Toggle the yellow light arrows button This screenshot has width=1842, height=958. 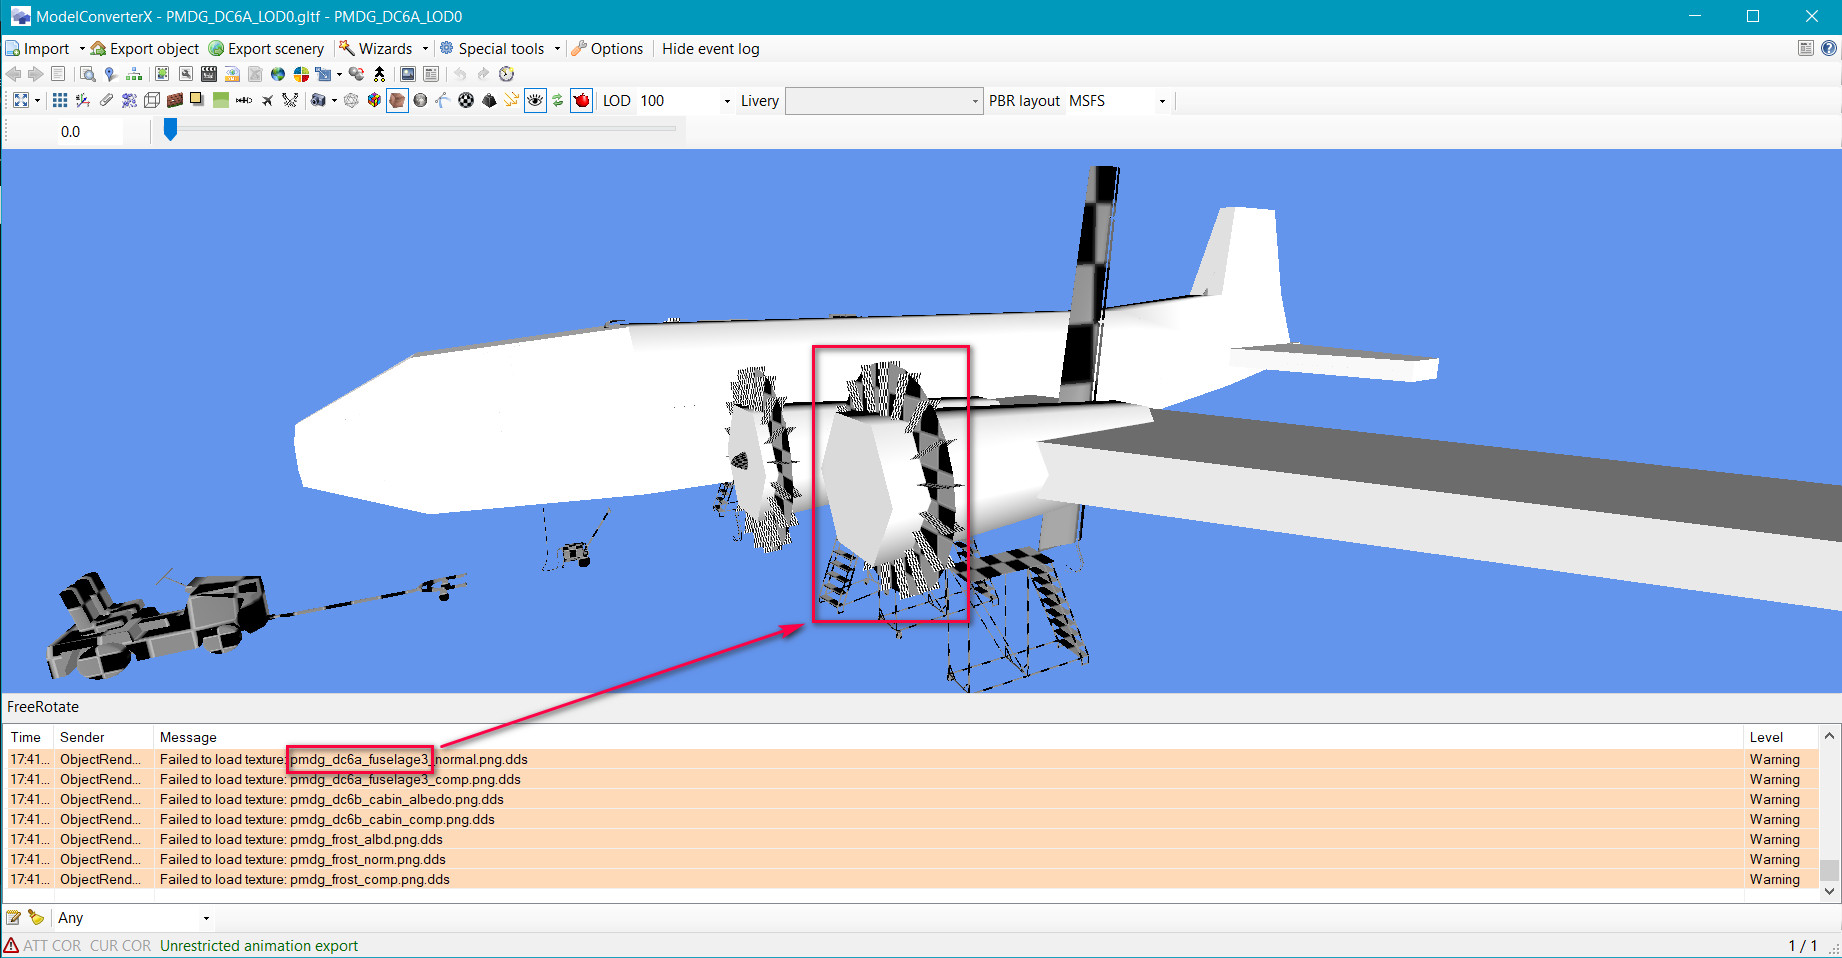[x=512, y=100]
